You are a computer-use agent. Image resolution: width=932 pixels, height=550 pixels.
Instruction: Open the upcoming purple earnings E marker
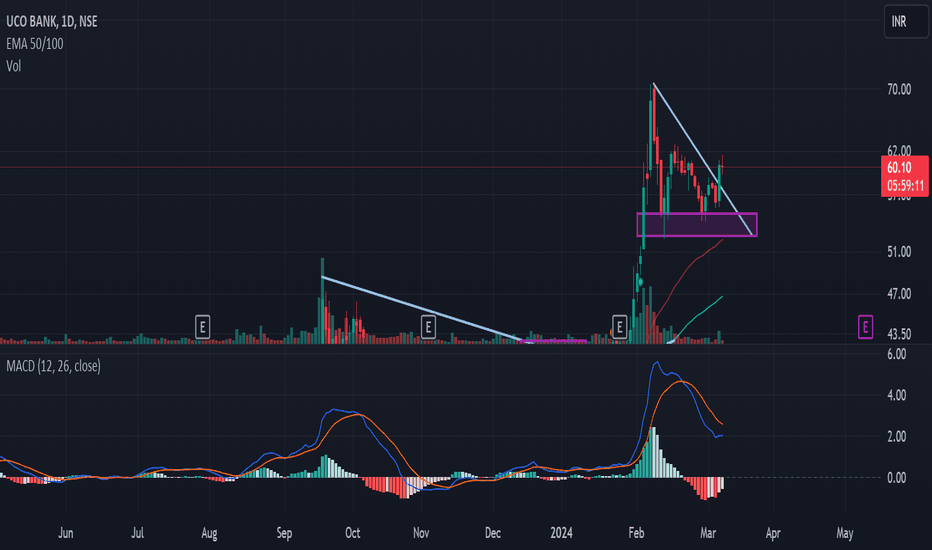tap(865, 327)
